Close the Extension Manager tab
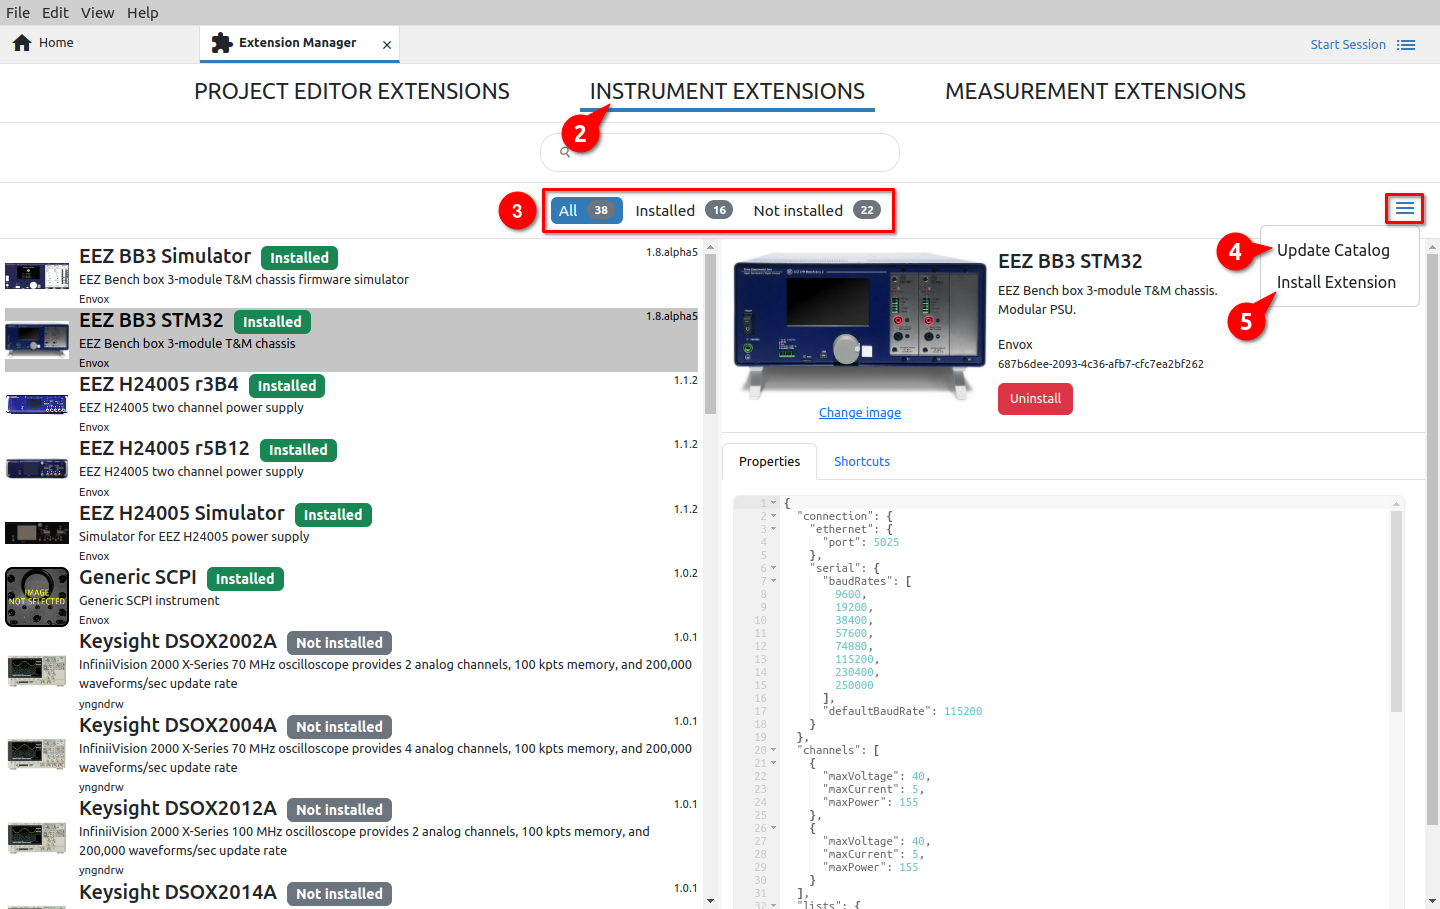 (x=387, y=45)
